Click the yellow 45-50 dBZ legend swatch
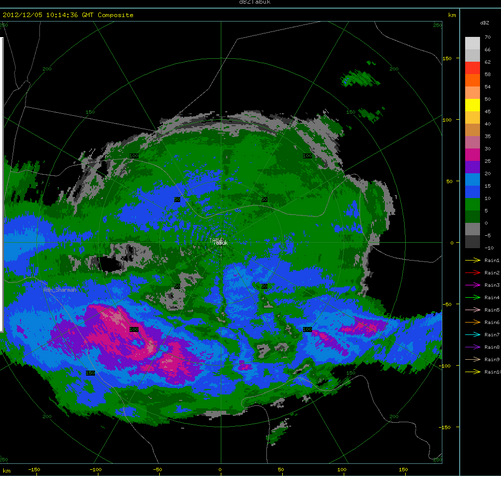This screenshot has width=501, height=480. pyautogui.click(x=473, y=105)
